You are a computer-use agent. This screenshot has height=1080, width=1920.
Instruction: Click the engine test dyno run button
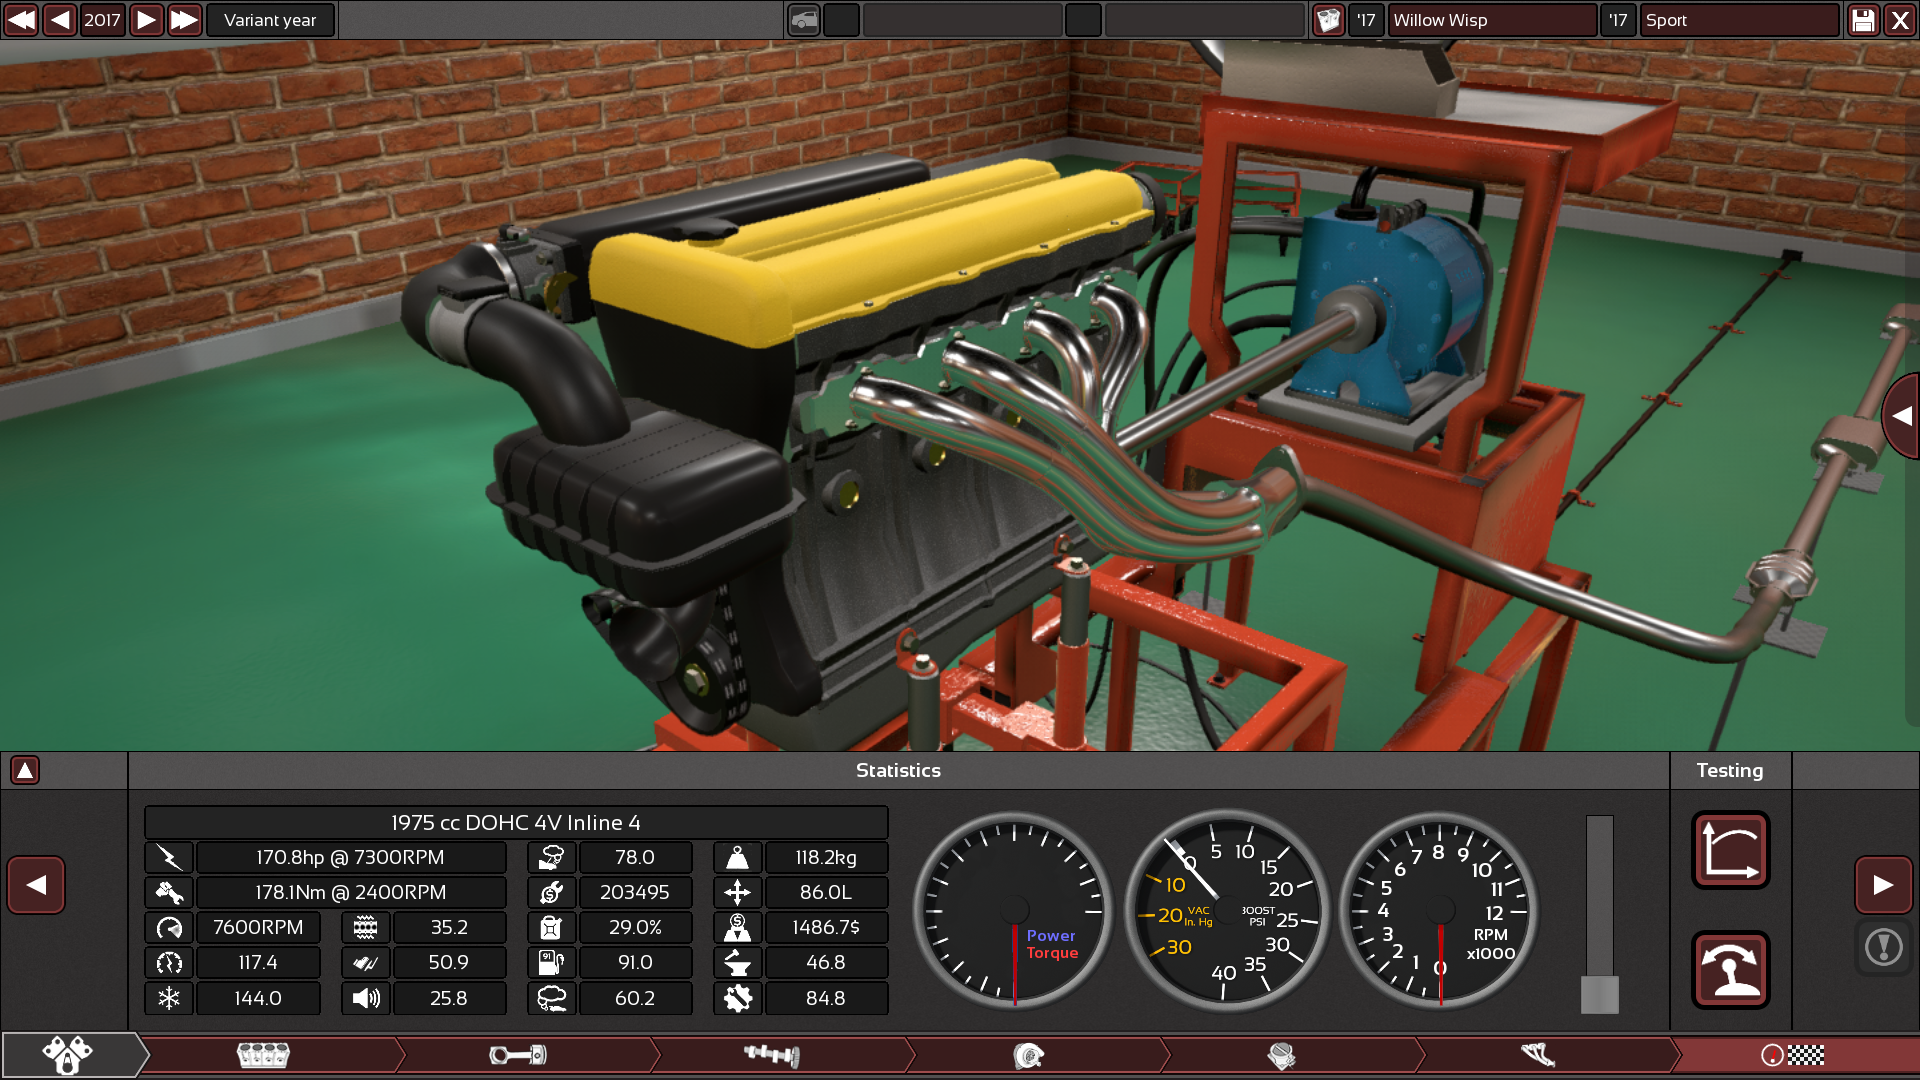1730,970
